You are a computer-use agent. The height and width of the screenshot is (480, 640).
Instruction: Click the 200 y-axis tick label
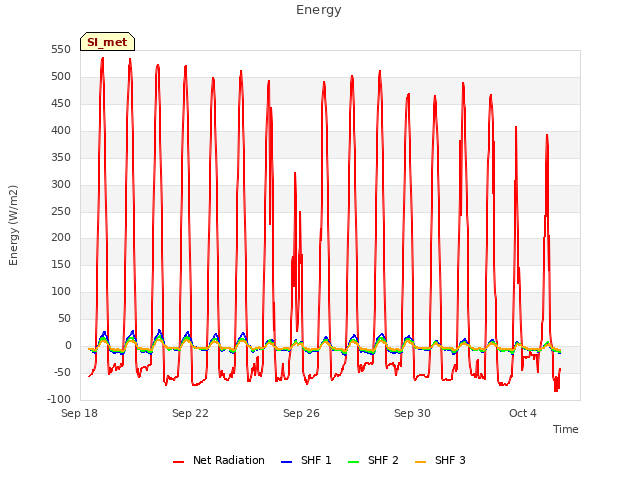[61, 238]
